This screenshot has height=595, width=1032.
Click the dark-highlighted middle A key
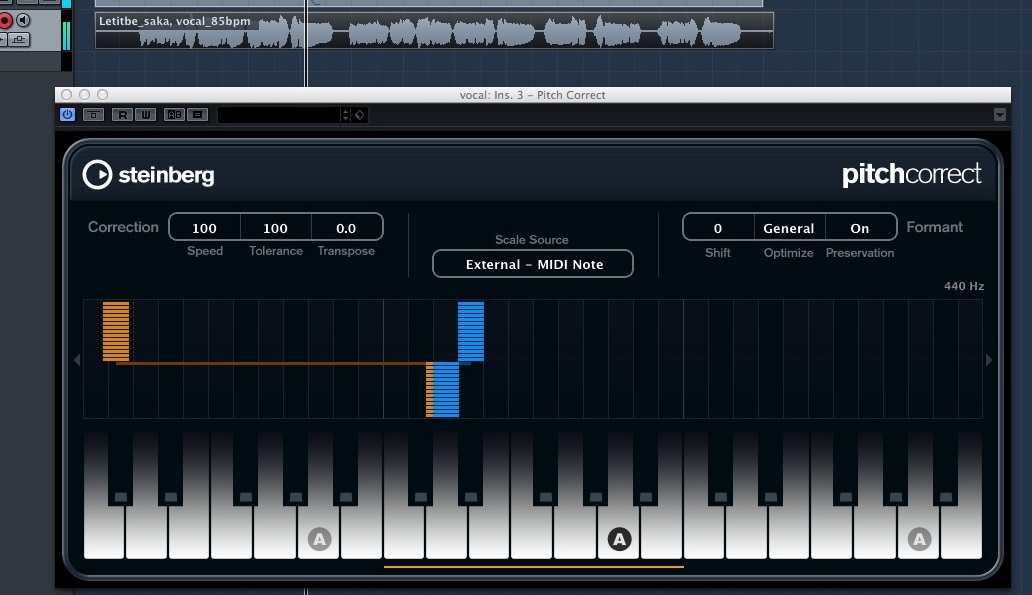[x=619, y=540]
